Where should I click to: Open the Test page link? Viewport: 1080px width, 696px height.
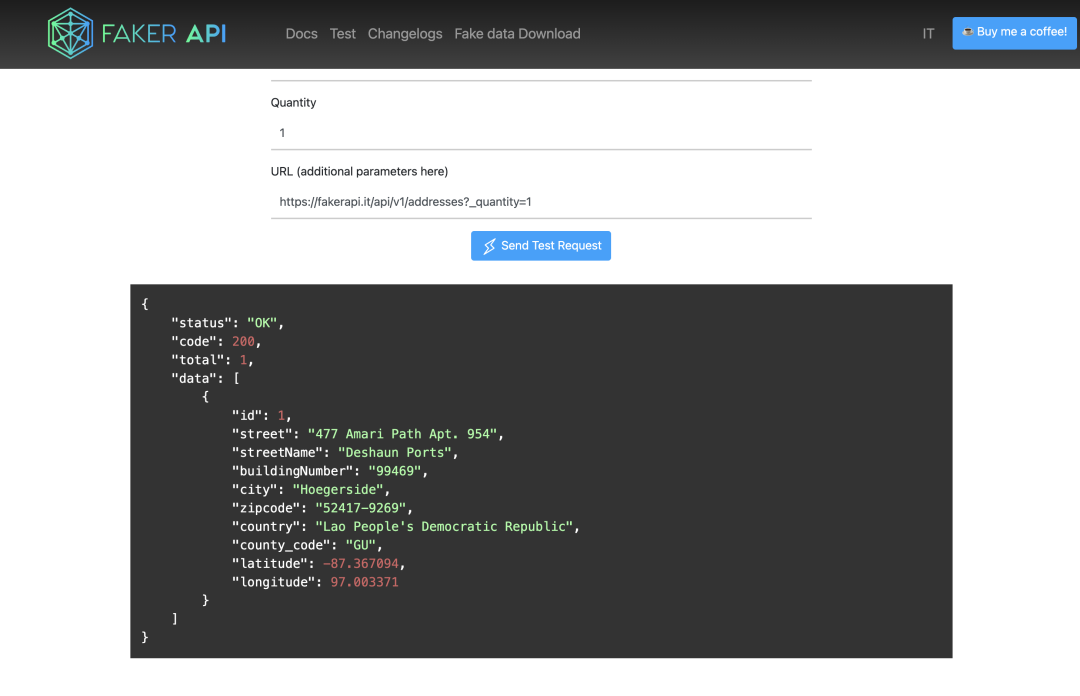342,34
